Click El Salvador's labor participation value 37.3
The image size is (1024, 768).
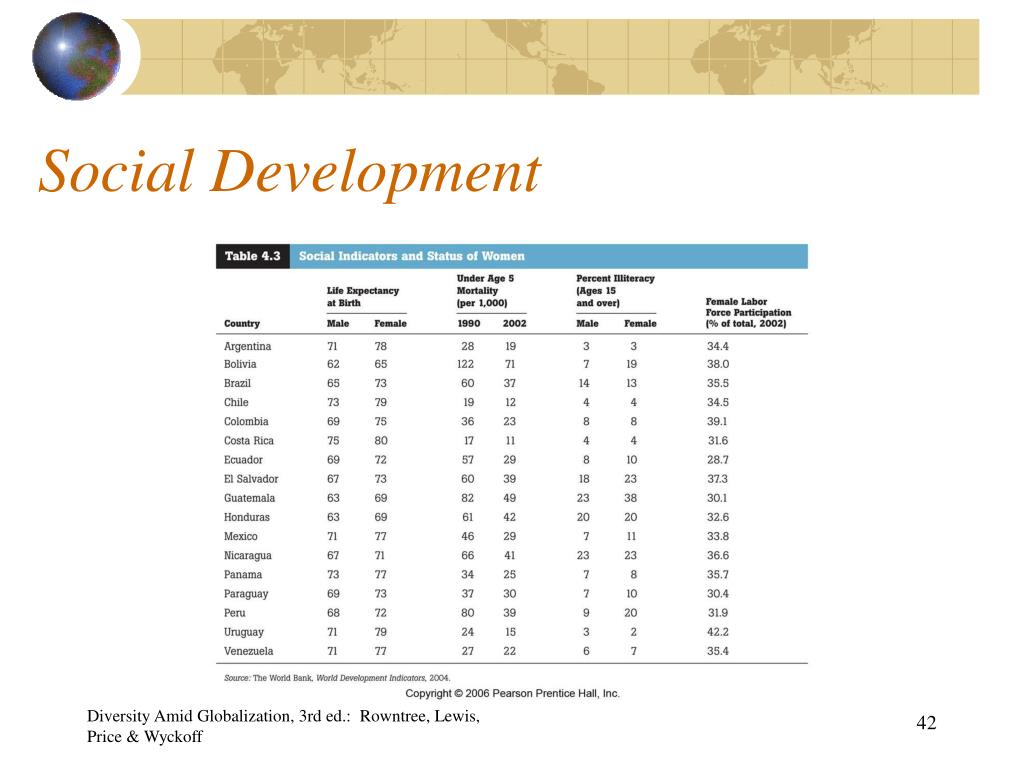pyautogui.click(x=717, y=479)
